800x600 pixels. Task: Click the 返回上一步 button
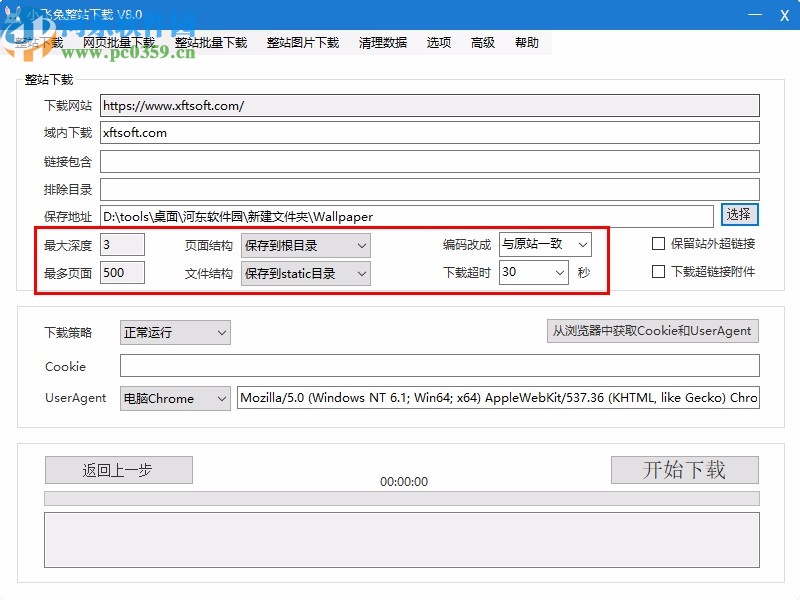[118, 470]
